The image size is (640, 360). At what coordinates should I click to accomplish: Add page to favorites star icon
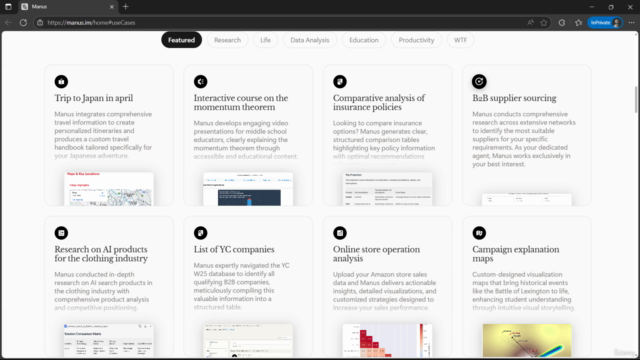click(544, 22)
